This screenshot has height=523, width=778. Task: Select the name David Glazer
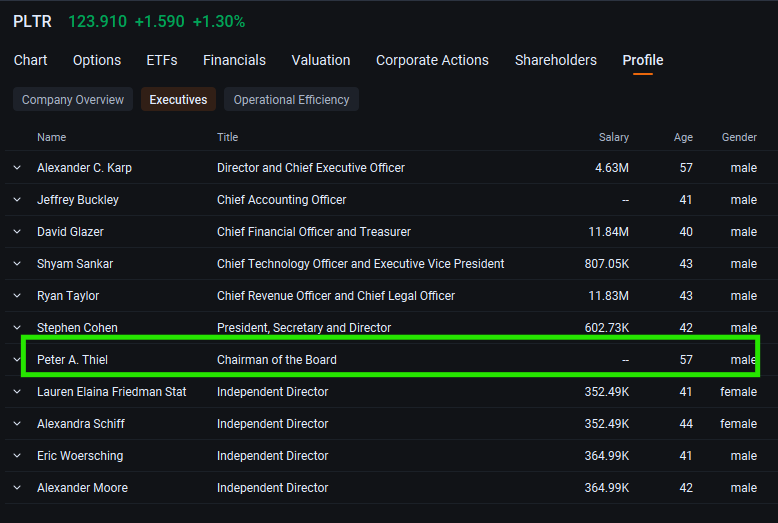click(70, 232)
